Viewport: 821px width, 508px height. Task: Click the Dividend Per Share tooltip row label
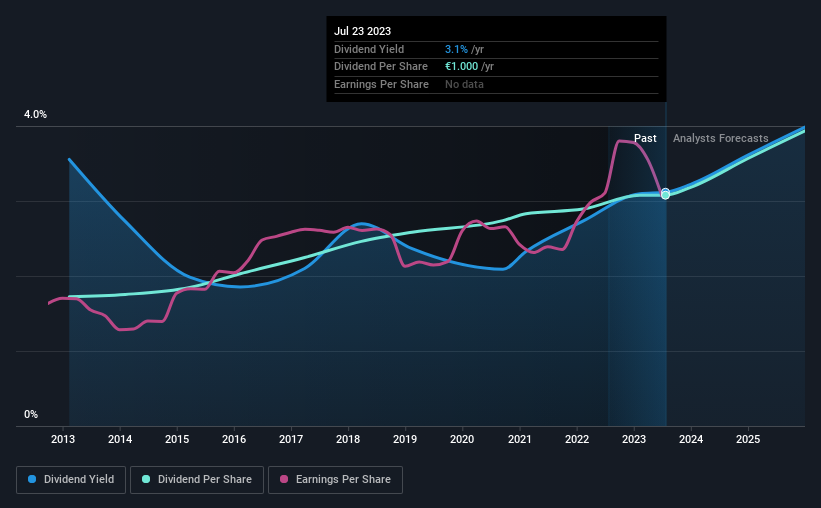(381, 67)
